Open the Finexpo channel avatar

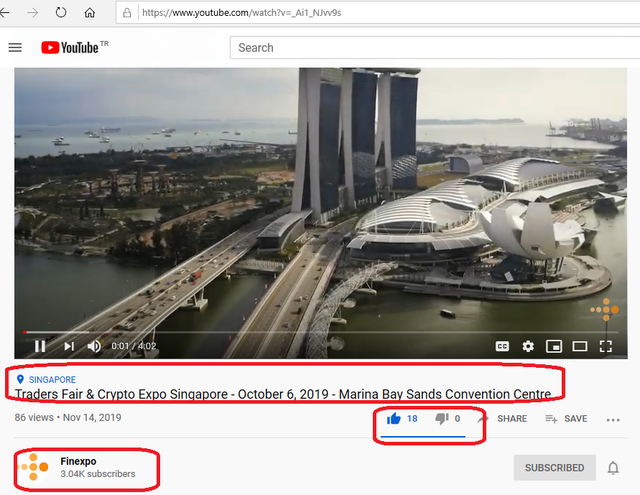(x=33, y=467)
